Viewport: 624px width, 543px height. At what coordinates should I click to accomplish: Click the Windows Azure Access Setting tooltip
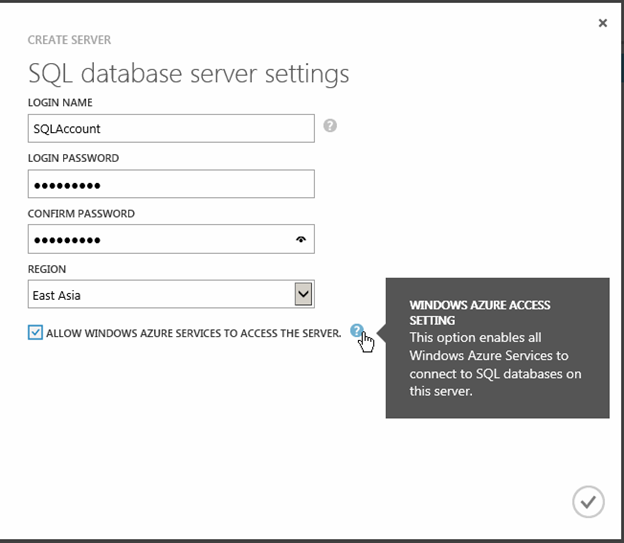click(x=497, y=348)
